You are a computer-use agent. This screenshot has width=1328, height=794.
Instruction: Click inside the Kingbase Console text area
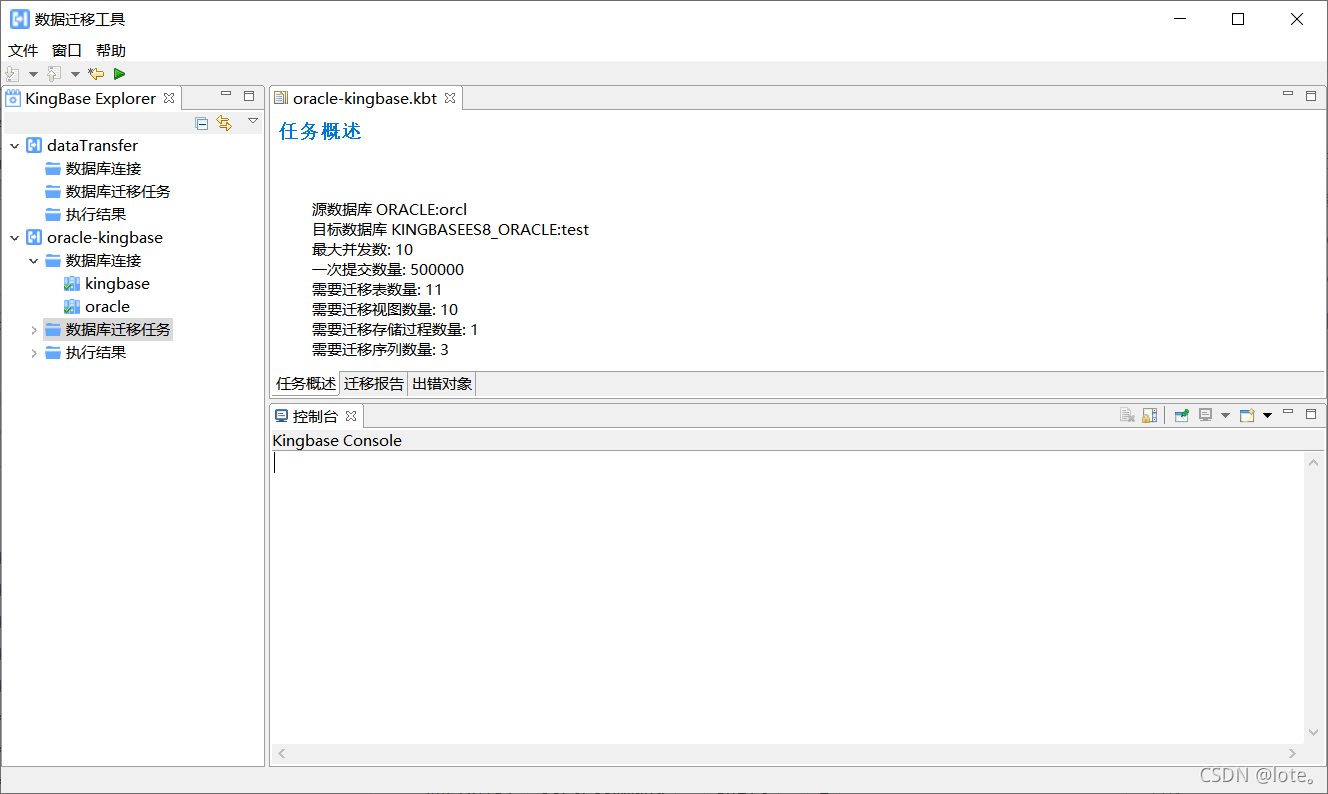click(x=787, y=597)
